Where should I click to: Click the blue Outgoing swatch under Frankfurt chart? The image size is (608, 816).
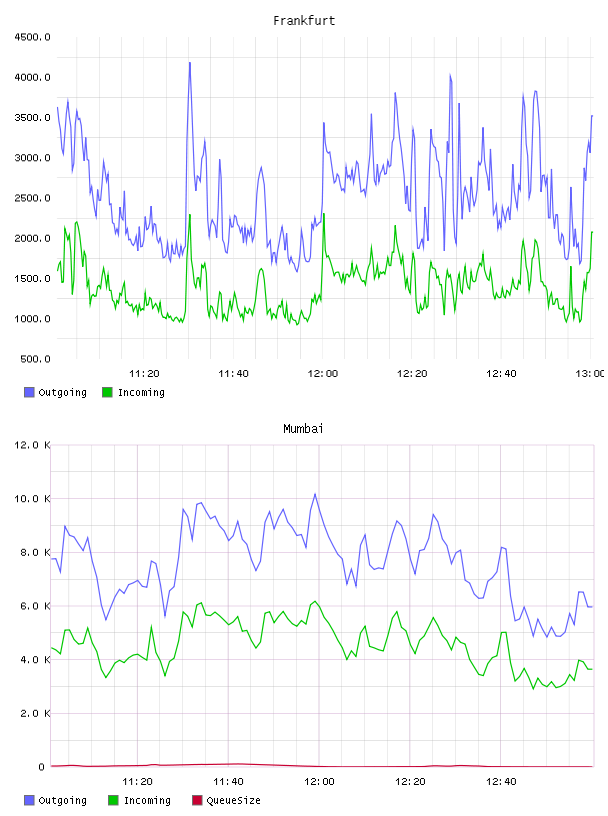click(x=29, y=392)
